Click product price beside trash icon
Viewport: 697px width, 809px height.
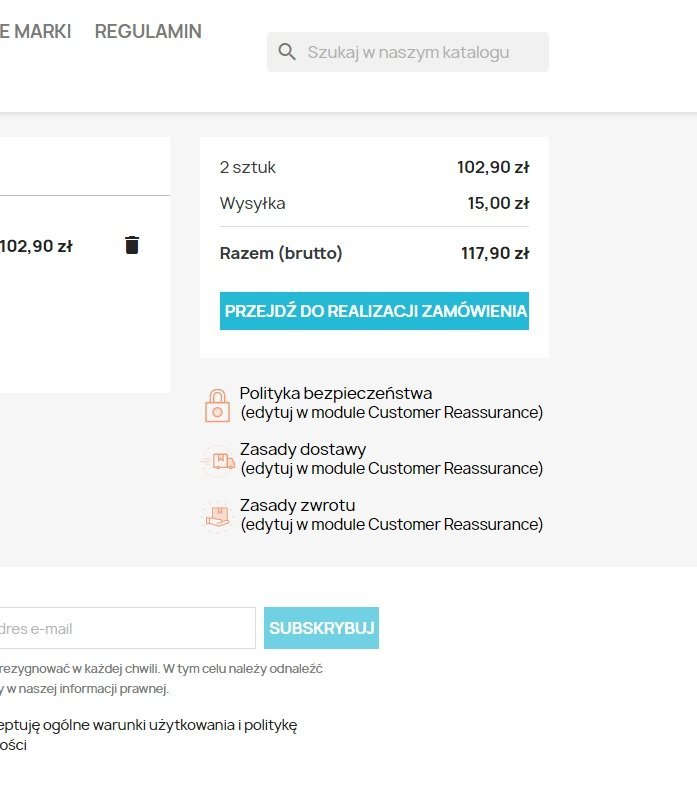click(x=36, y=246)
